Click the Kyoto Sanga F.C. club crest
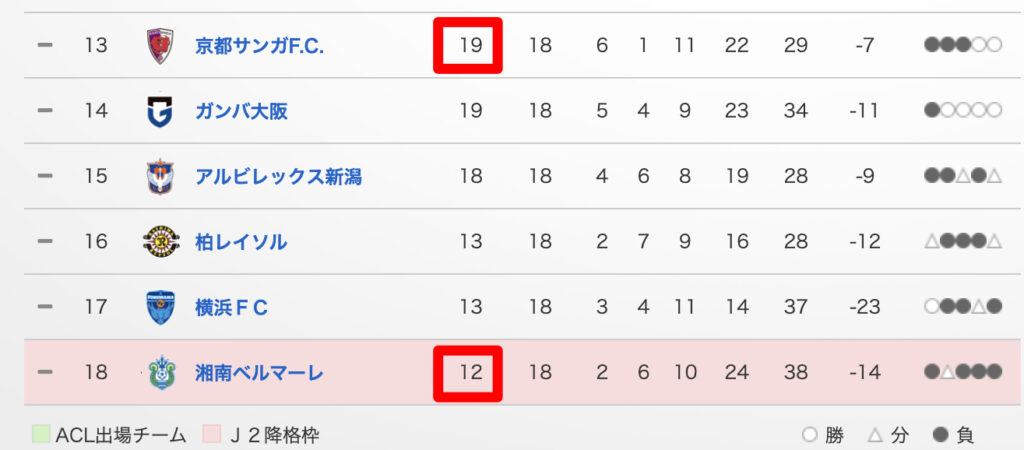Viewport: 1024px width, 450px height. 160,45
